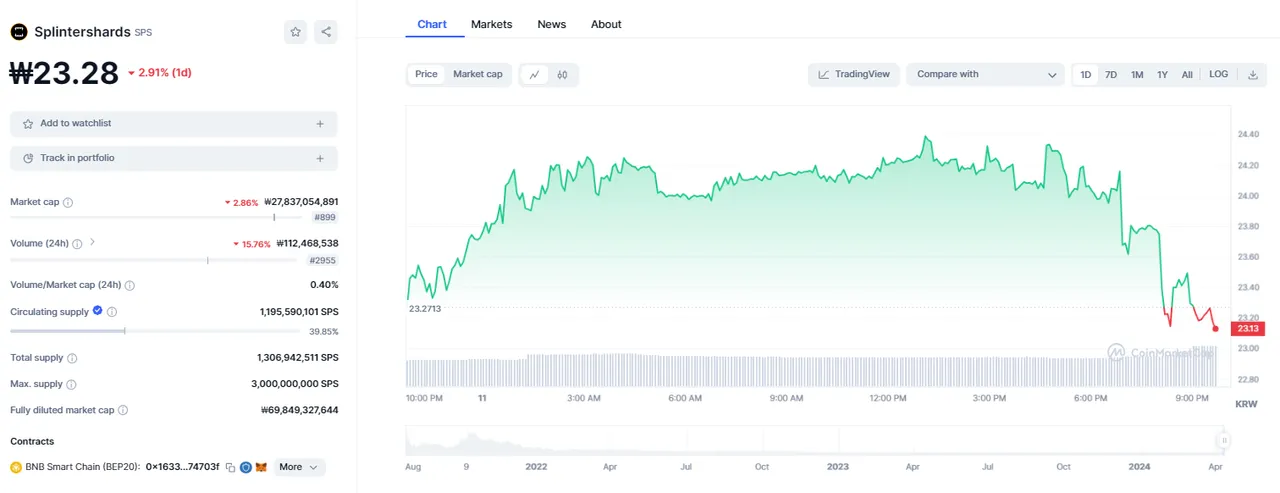Open the Max. supply info icon
Screen dimensions: 1280x493
coord(71,384)
